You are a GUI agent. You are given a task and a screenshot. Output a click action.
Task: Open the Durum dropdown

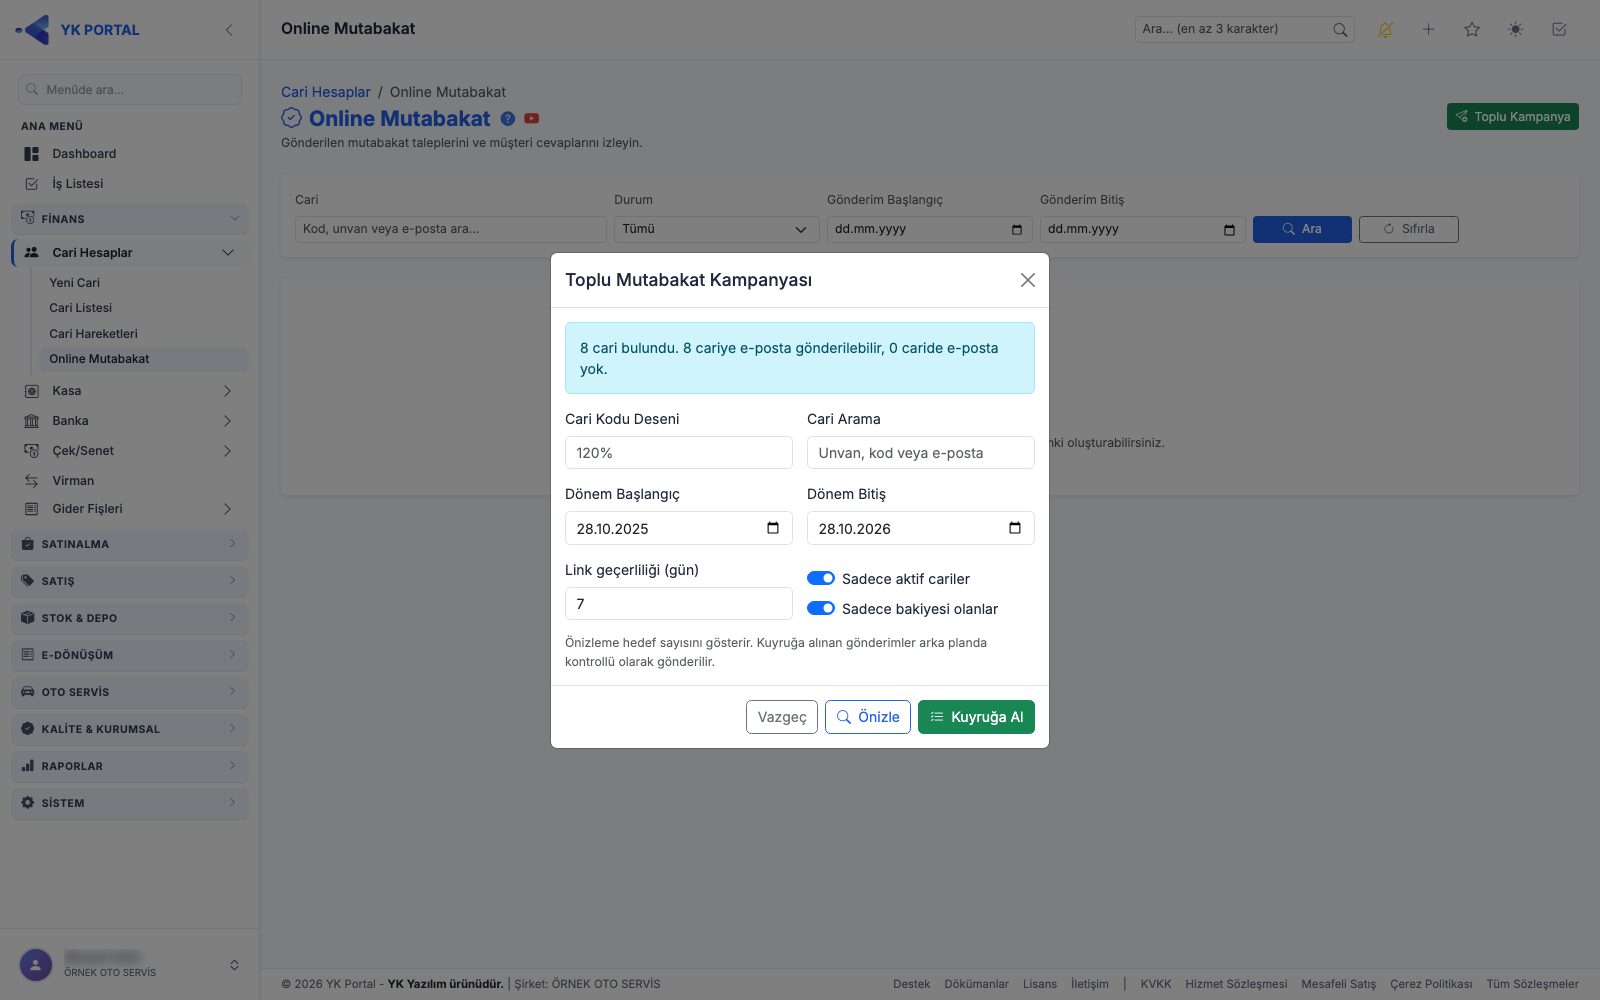coord(715,229)
